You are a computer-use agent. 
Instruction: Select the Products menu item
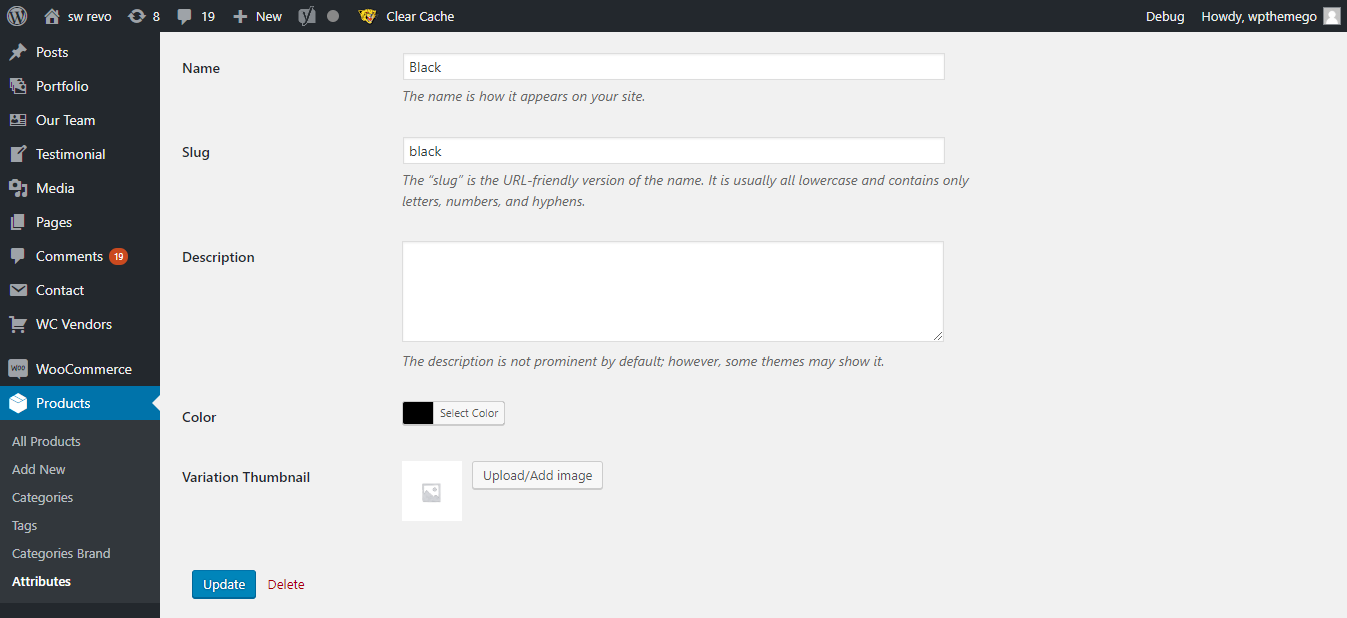[x=80, y=403]
